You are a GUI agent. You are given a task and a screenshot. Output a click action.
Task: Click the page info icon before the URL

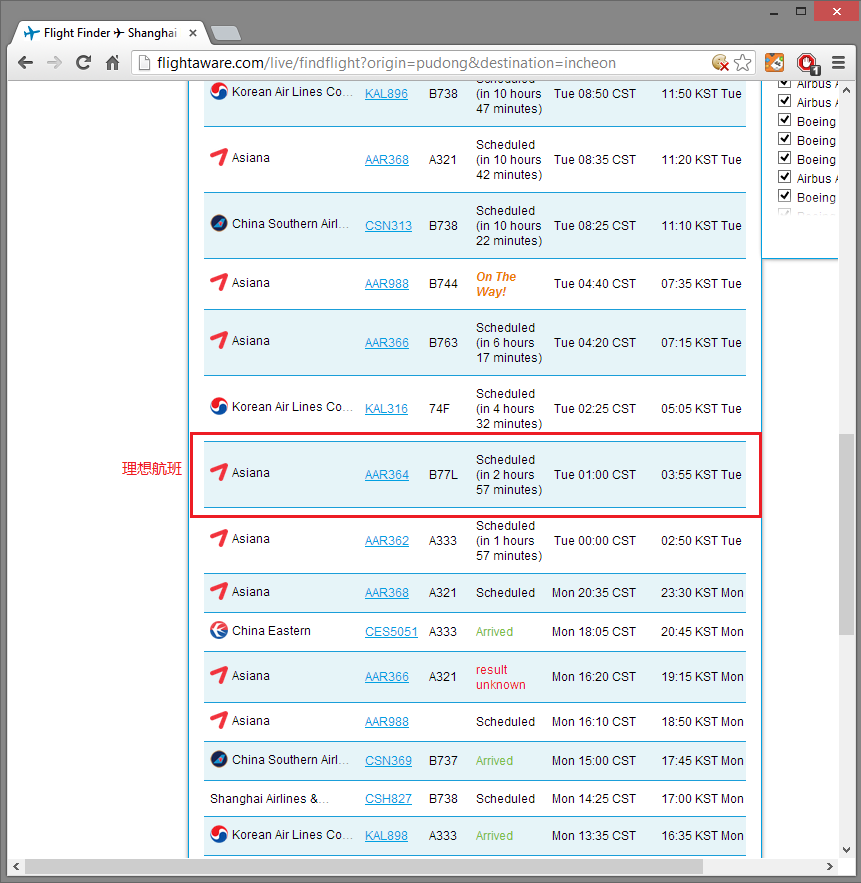click(x=145, y=63)
